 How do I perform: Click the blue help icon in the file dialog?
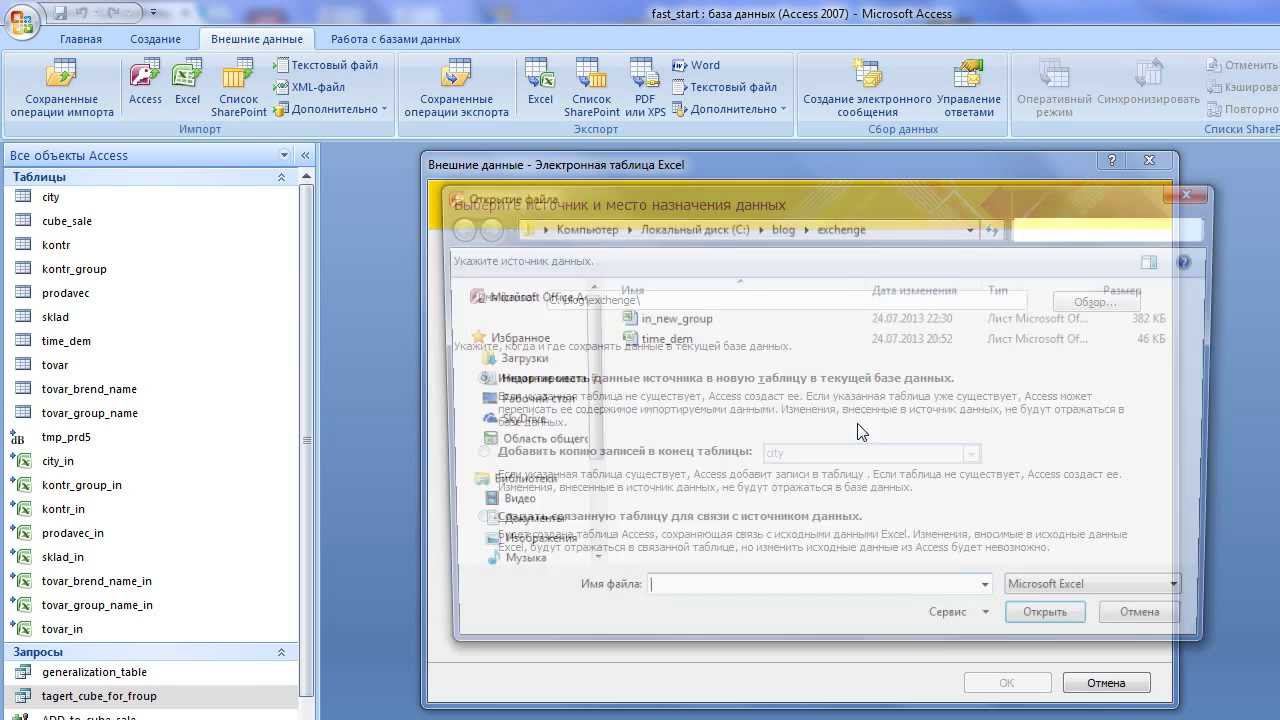[x=1184, y=262]
